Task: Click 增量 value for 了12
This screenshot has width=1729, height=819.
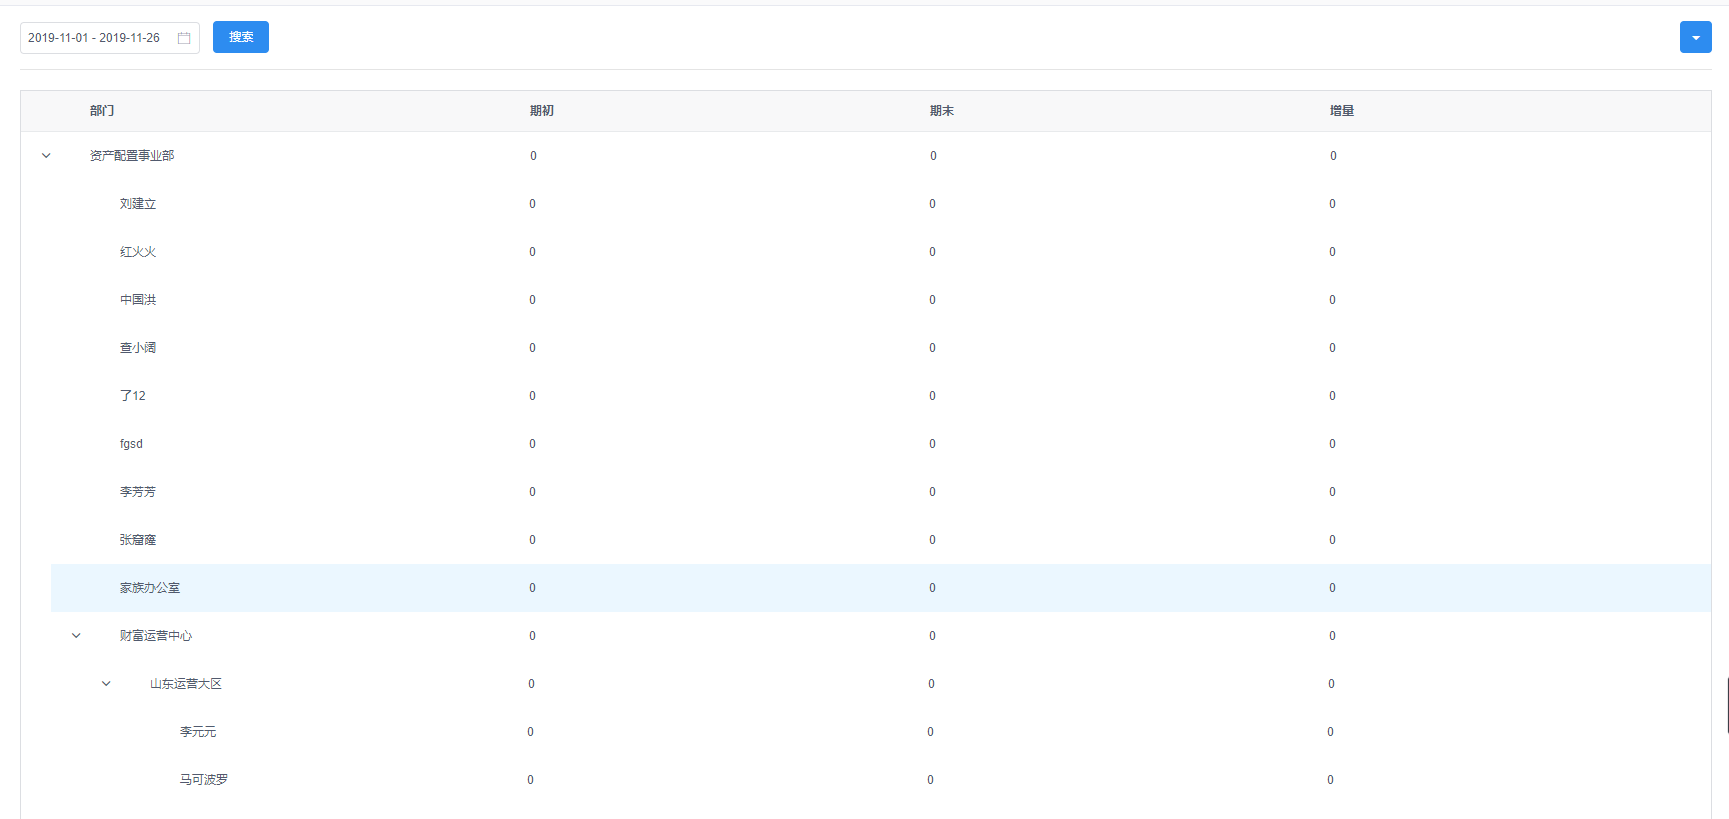Action: (x=1332, y=396)
